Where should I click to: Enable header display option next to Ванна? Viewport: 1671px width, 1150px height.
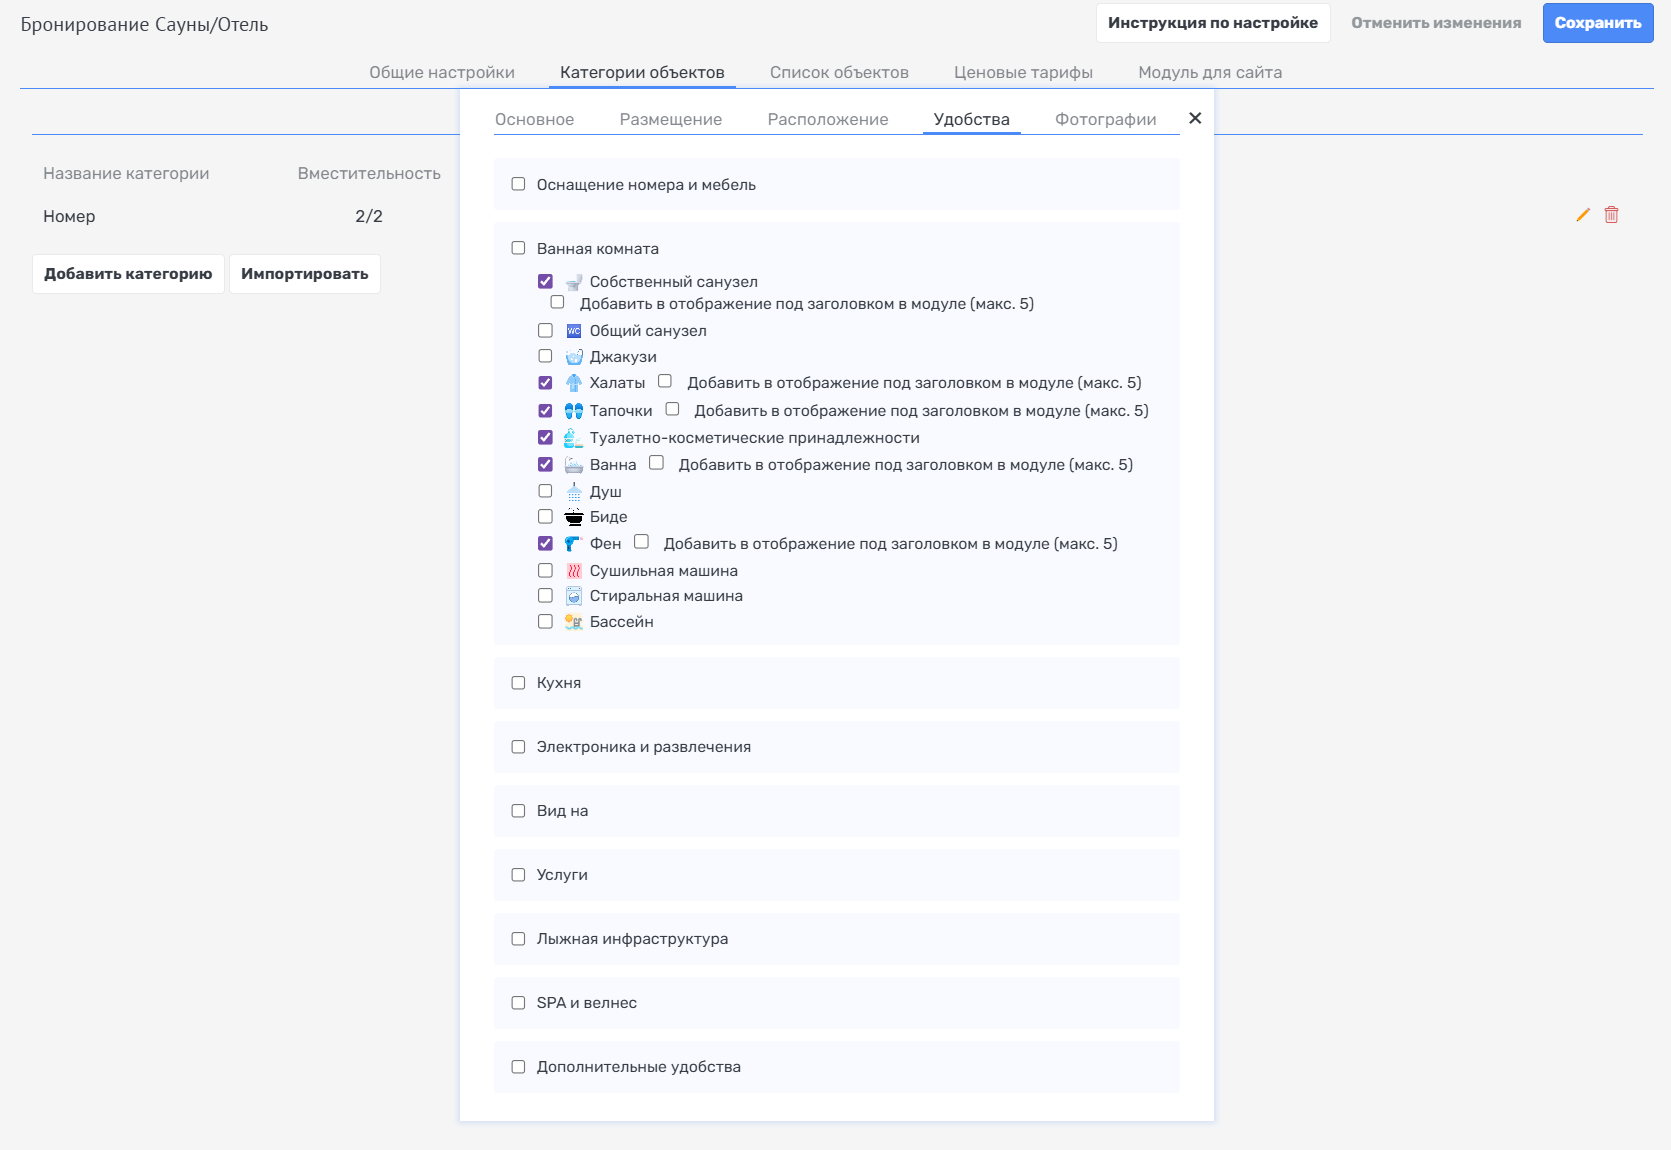click(657, 463)
